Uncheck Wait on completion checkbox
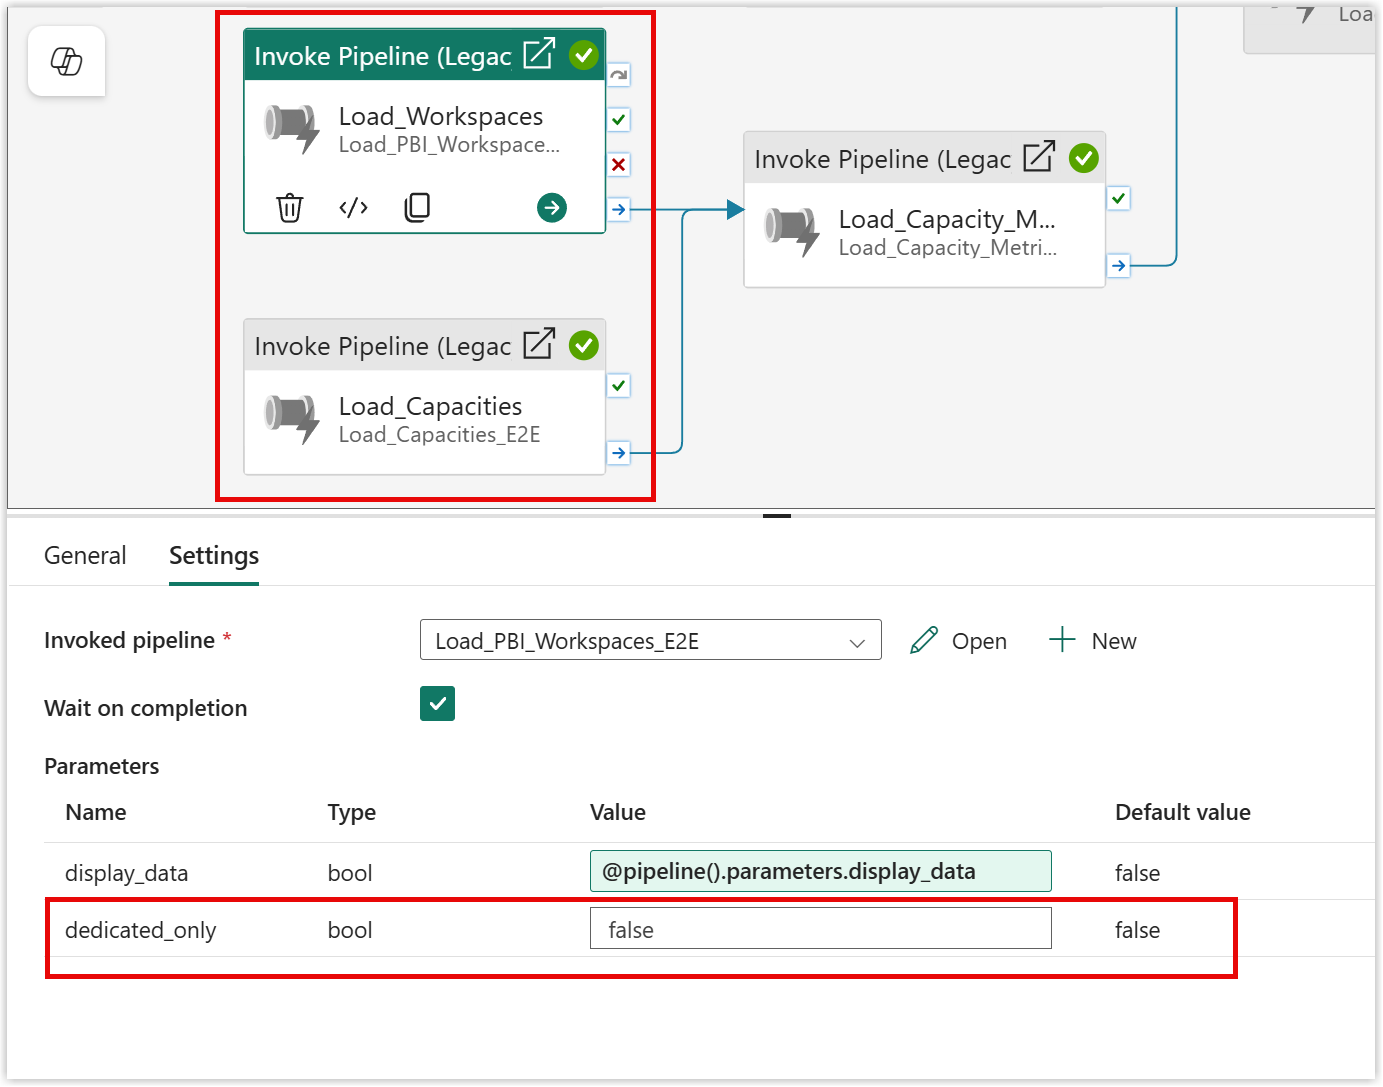 pos(438,704)
